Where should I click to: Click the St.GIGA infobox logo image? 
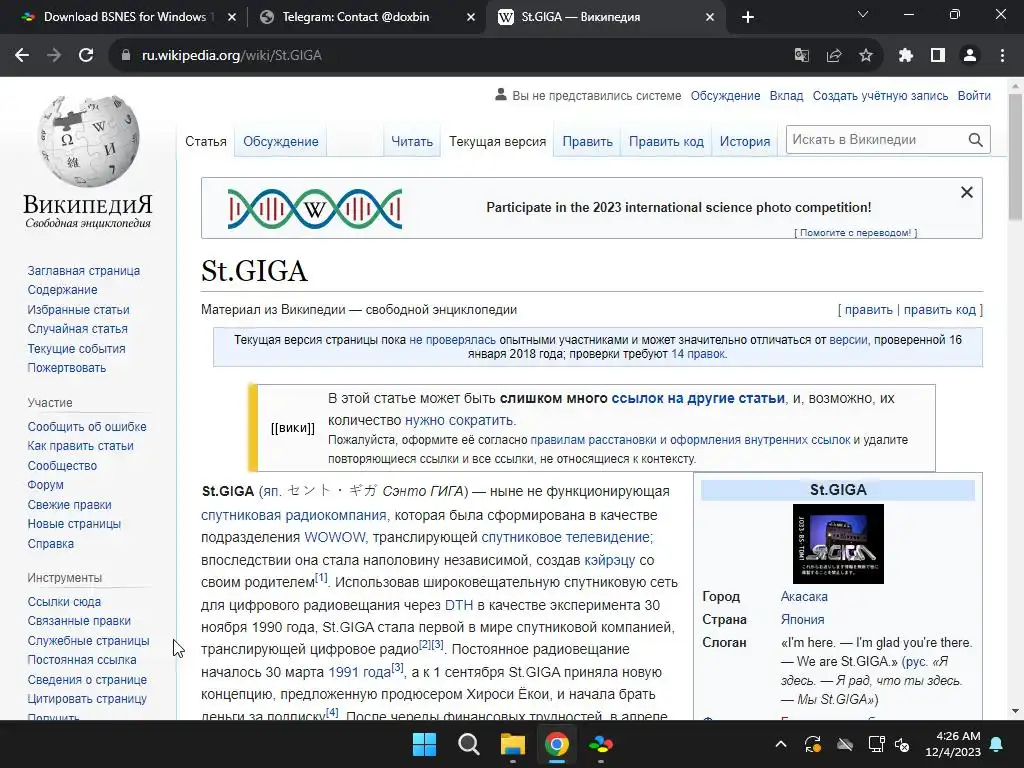[x=838, y=544]
